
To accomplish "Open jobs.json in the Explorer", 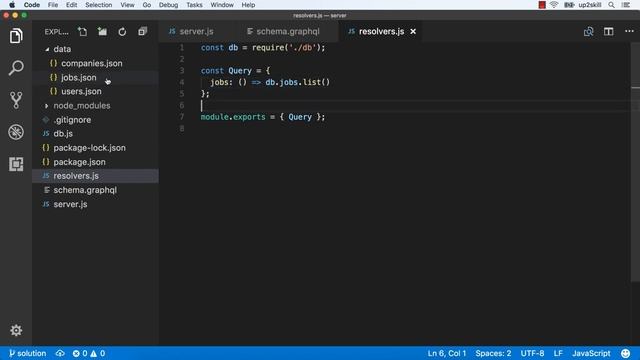I will coord(79,78).
